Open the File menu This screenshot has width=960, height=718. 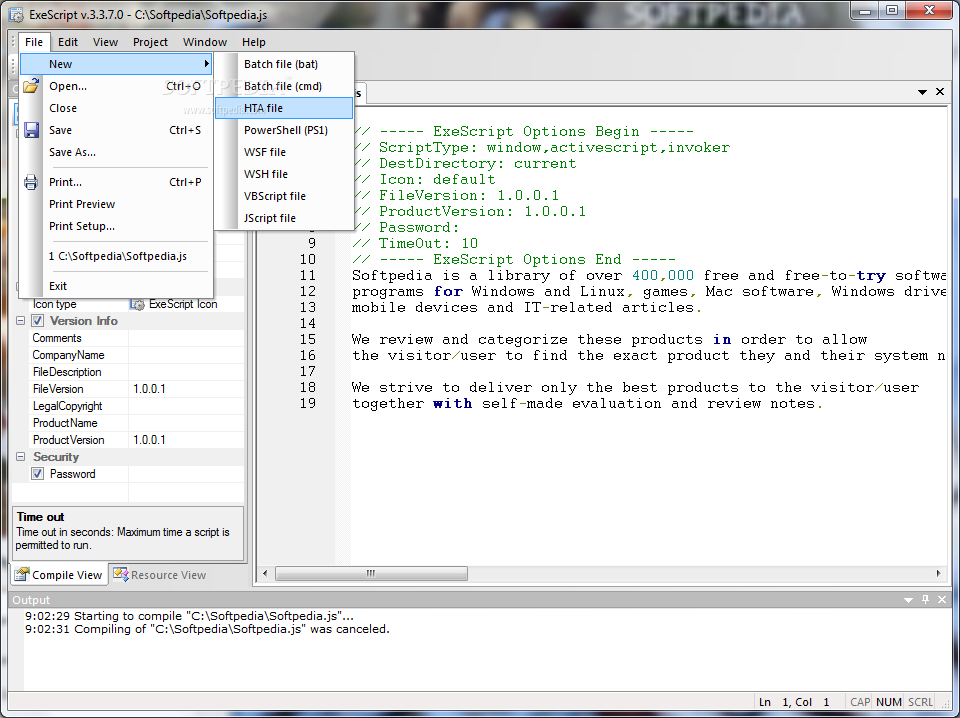34,42
